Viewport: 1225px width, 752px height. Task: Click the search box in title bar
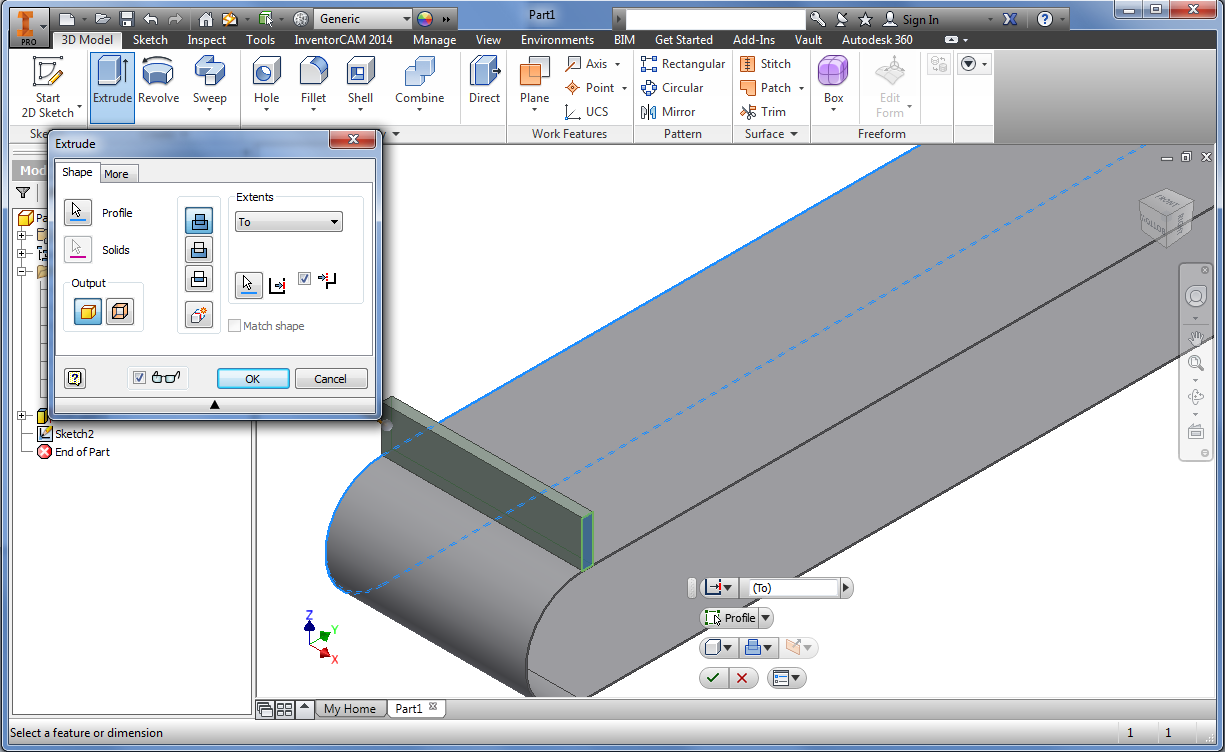tap(715, 19)
